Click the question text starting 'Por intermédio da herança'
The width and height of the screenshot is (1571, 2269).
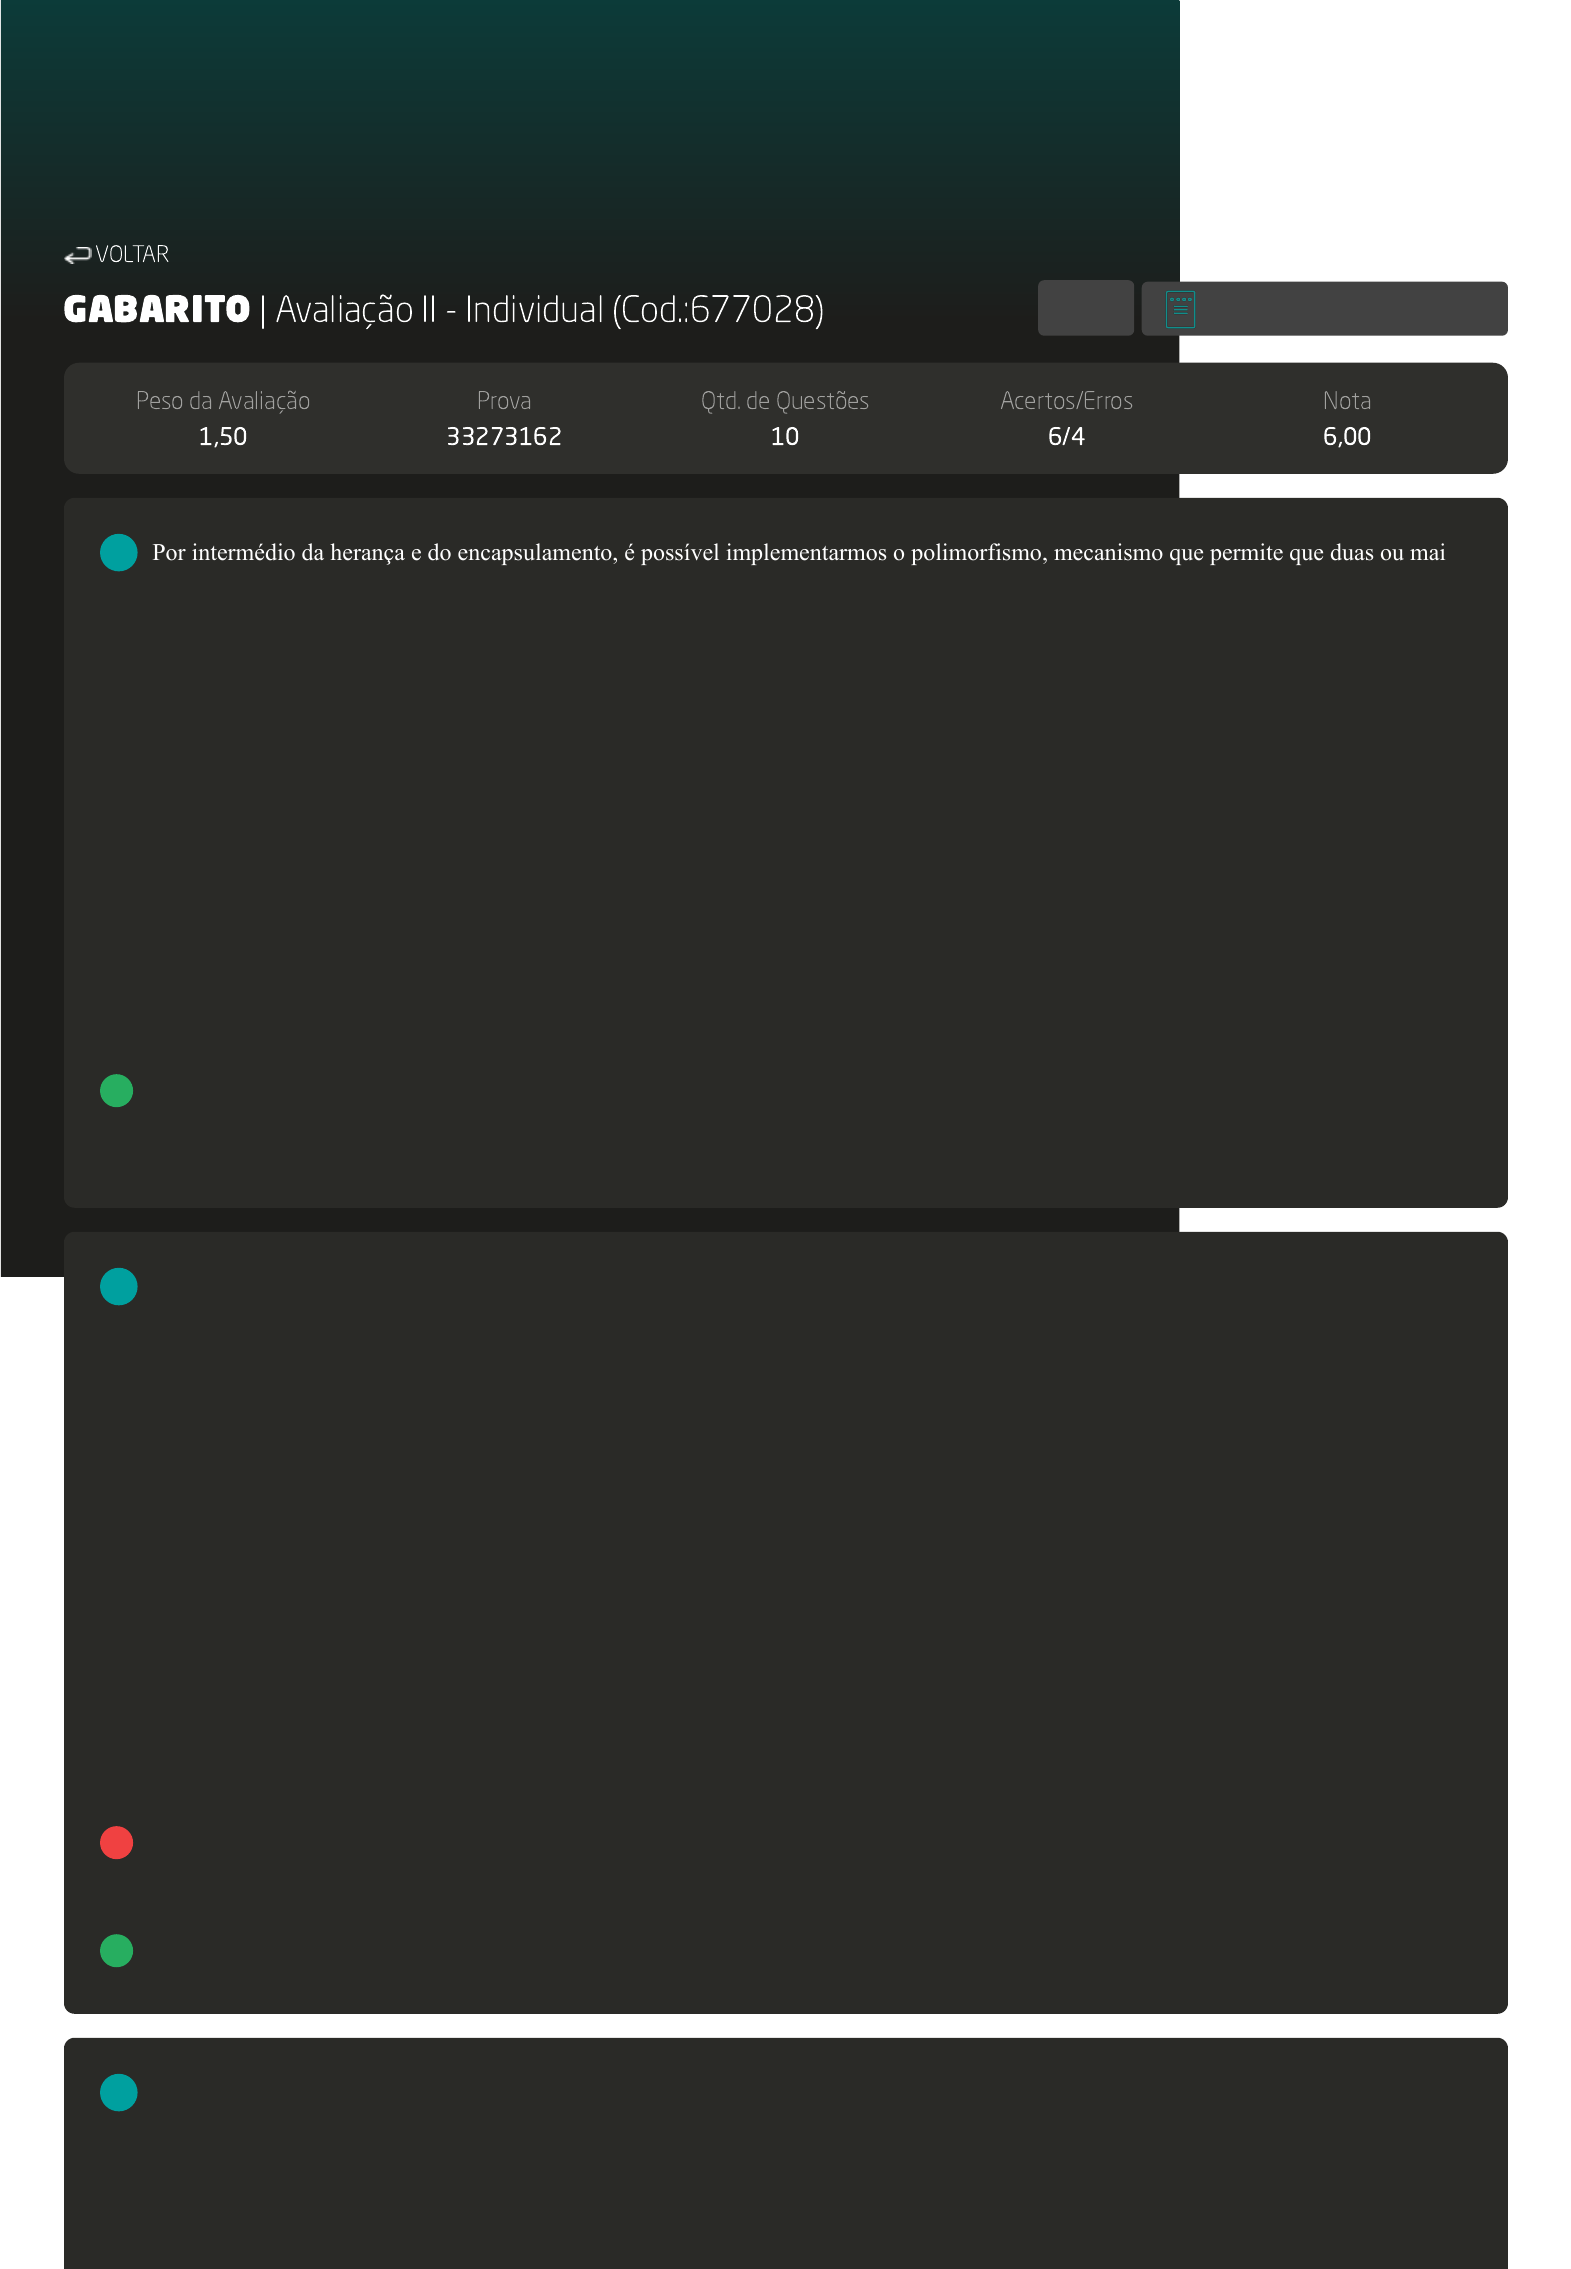798,553
